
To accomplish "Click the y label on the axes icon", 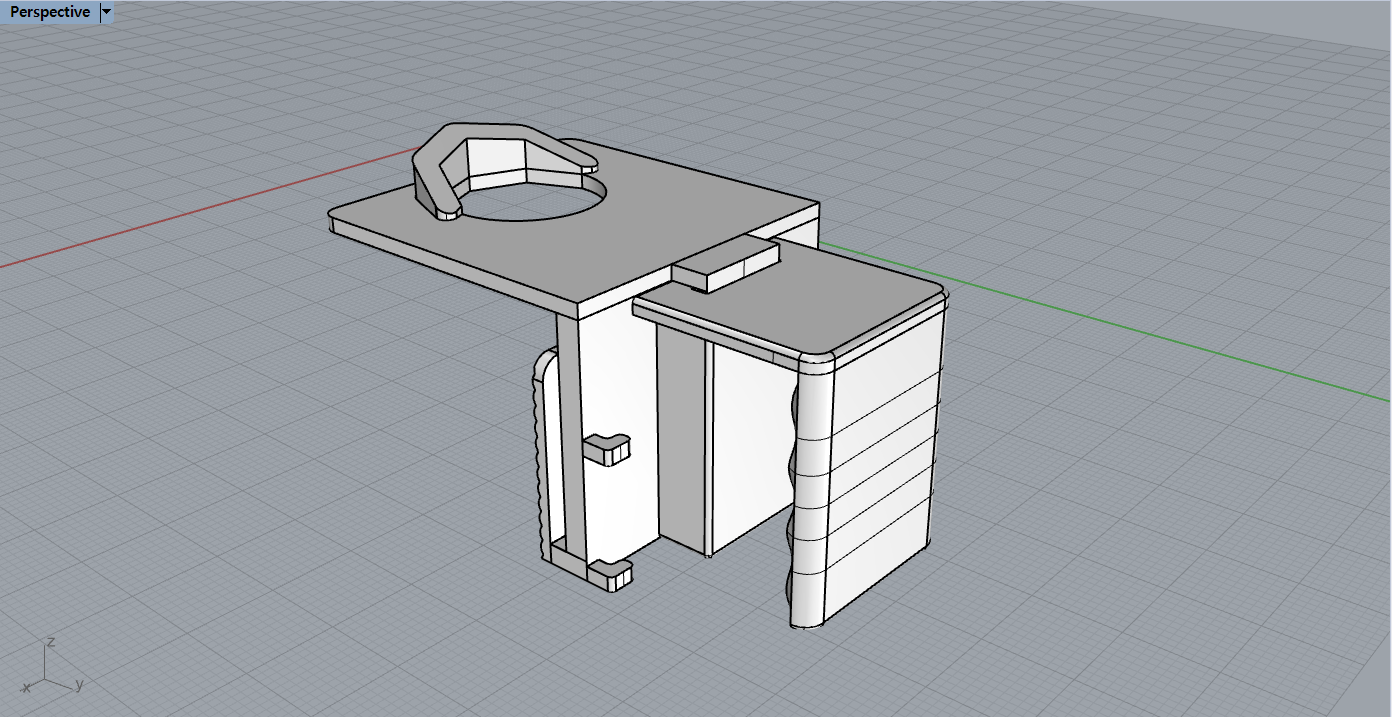I will click(x=79, y=684).
